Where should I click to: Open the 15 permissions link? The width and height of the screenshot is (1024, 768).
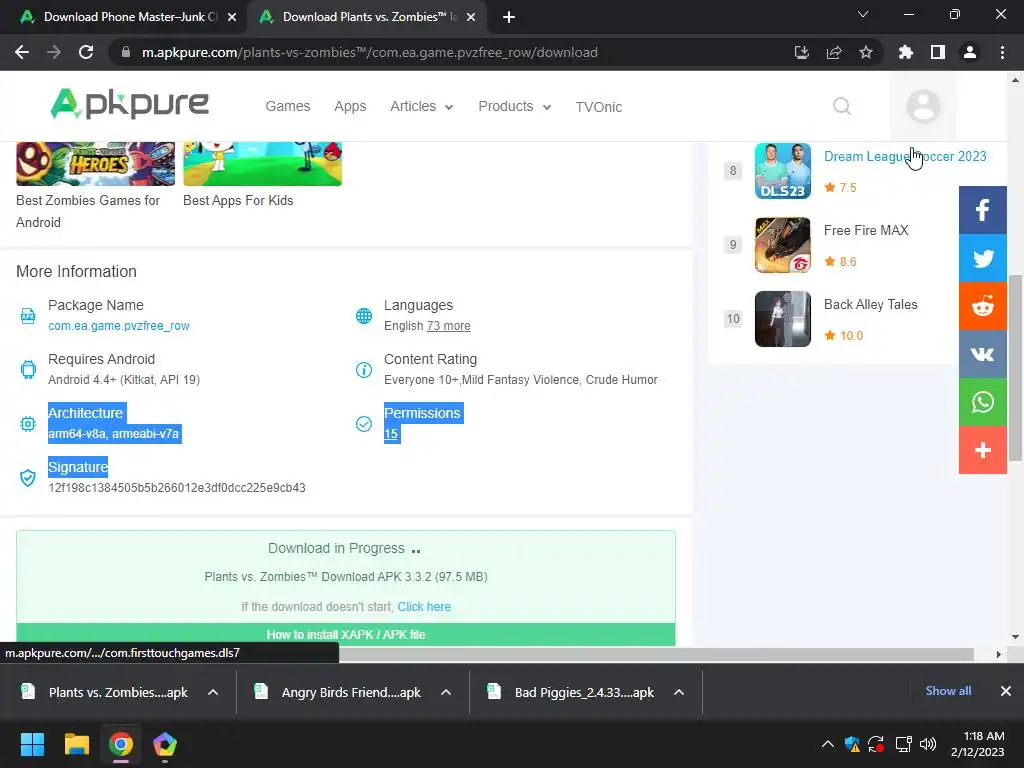(x=391, y=434)
